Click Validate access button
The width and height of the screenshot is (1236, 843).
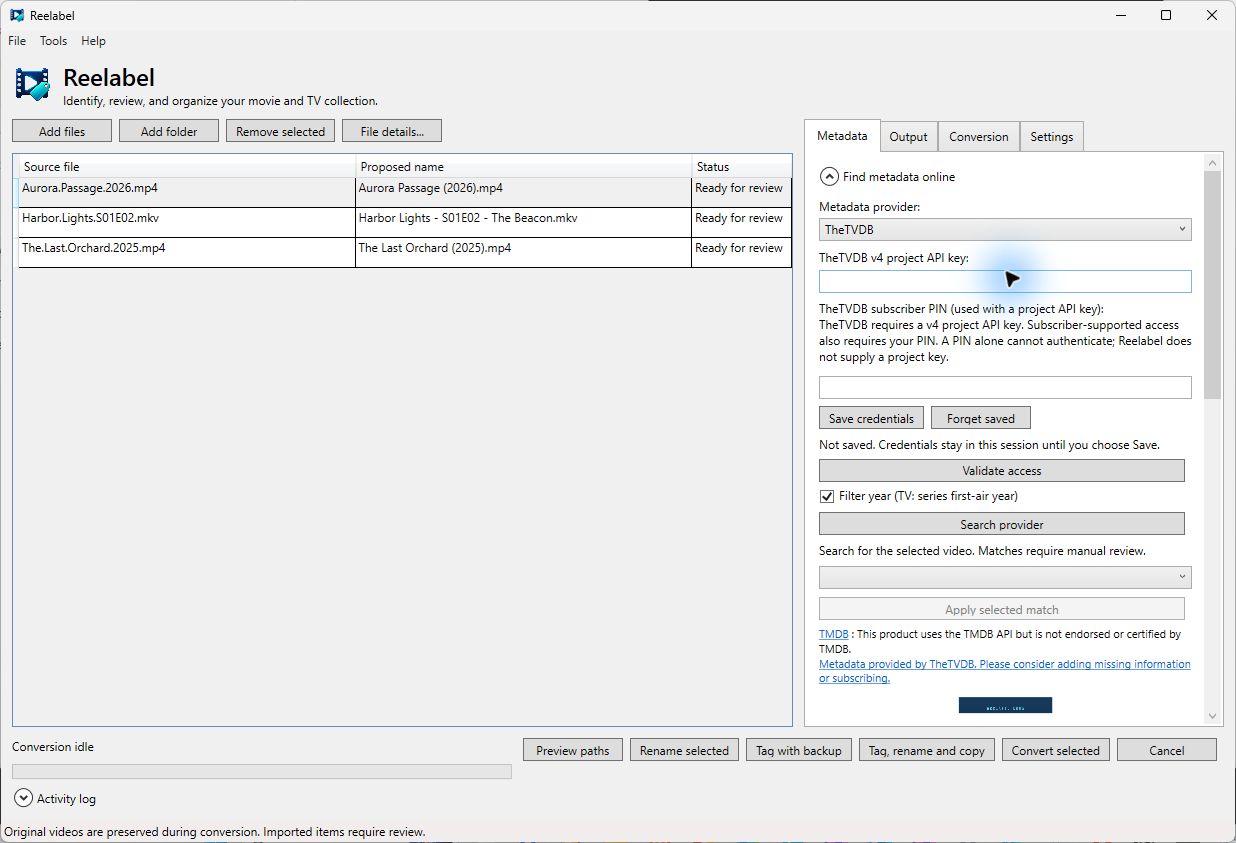coord(1002,470)
